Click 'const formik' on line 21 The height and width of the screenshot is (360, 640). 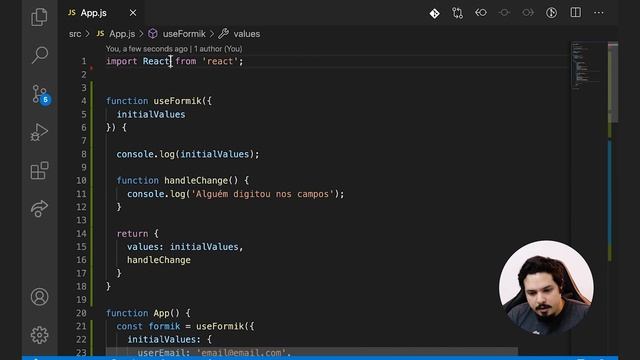pos(148,326)
